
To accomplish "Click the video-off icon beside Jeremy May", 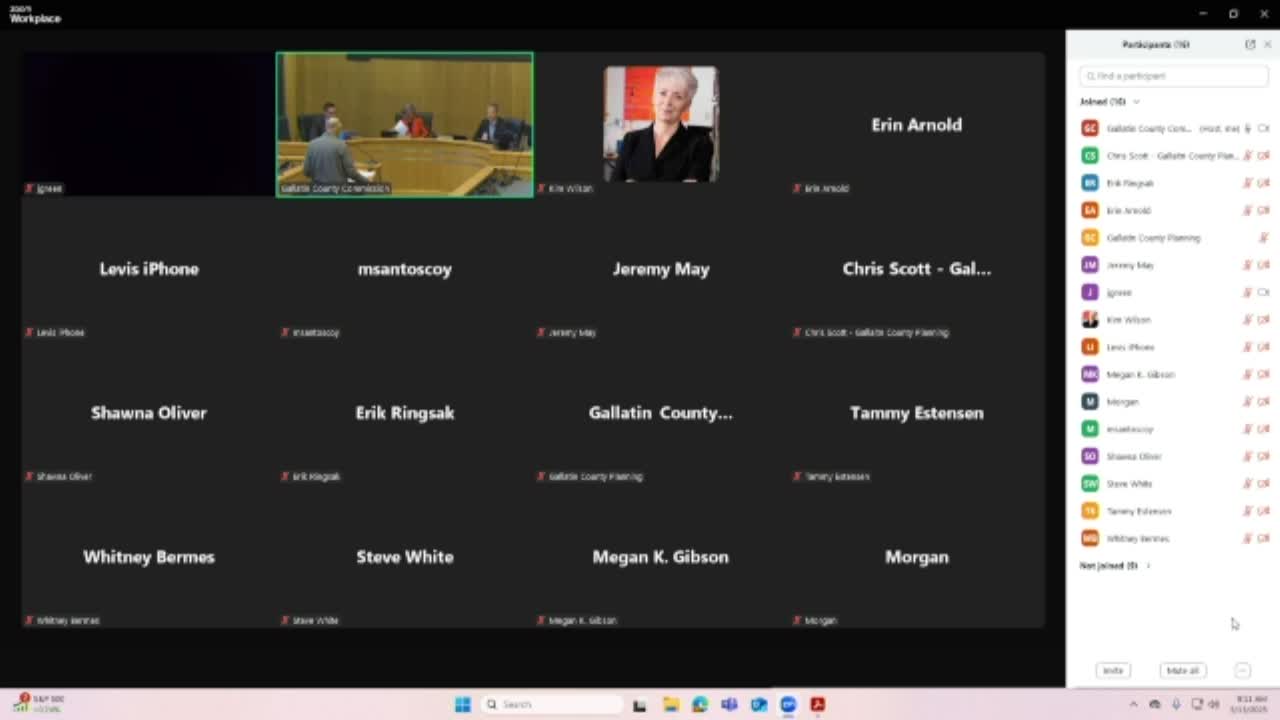I will click(1263, 265).
